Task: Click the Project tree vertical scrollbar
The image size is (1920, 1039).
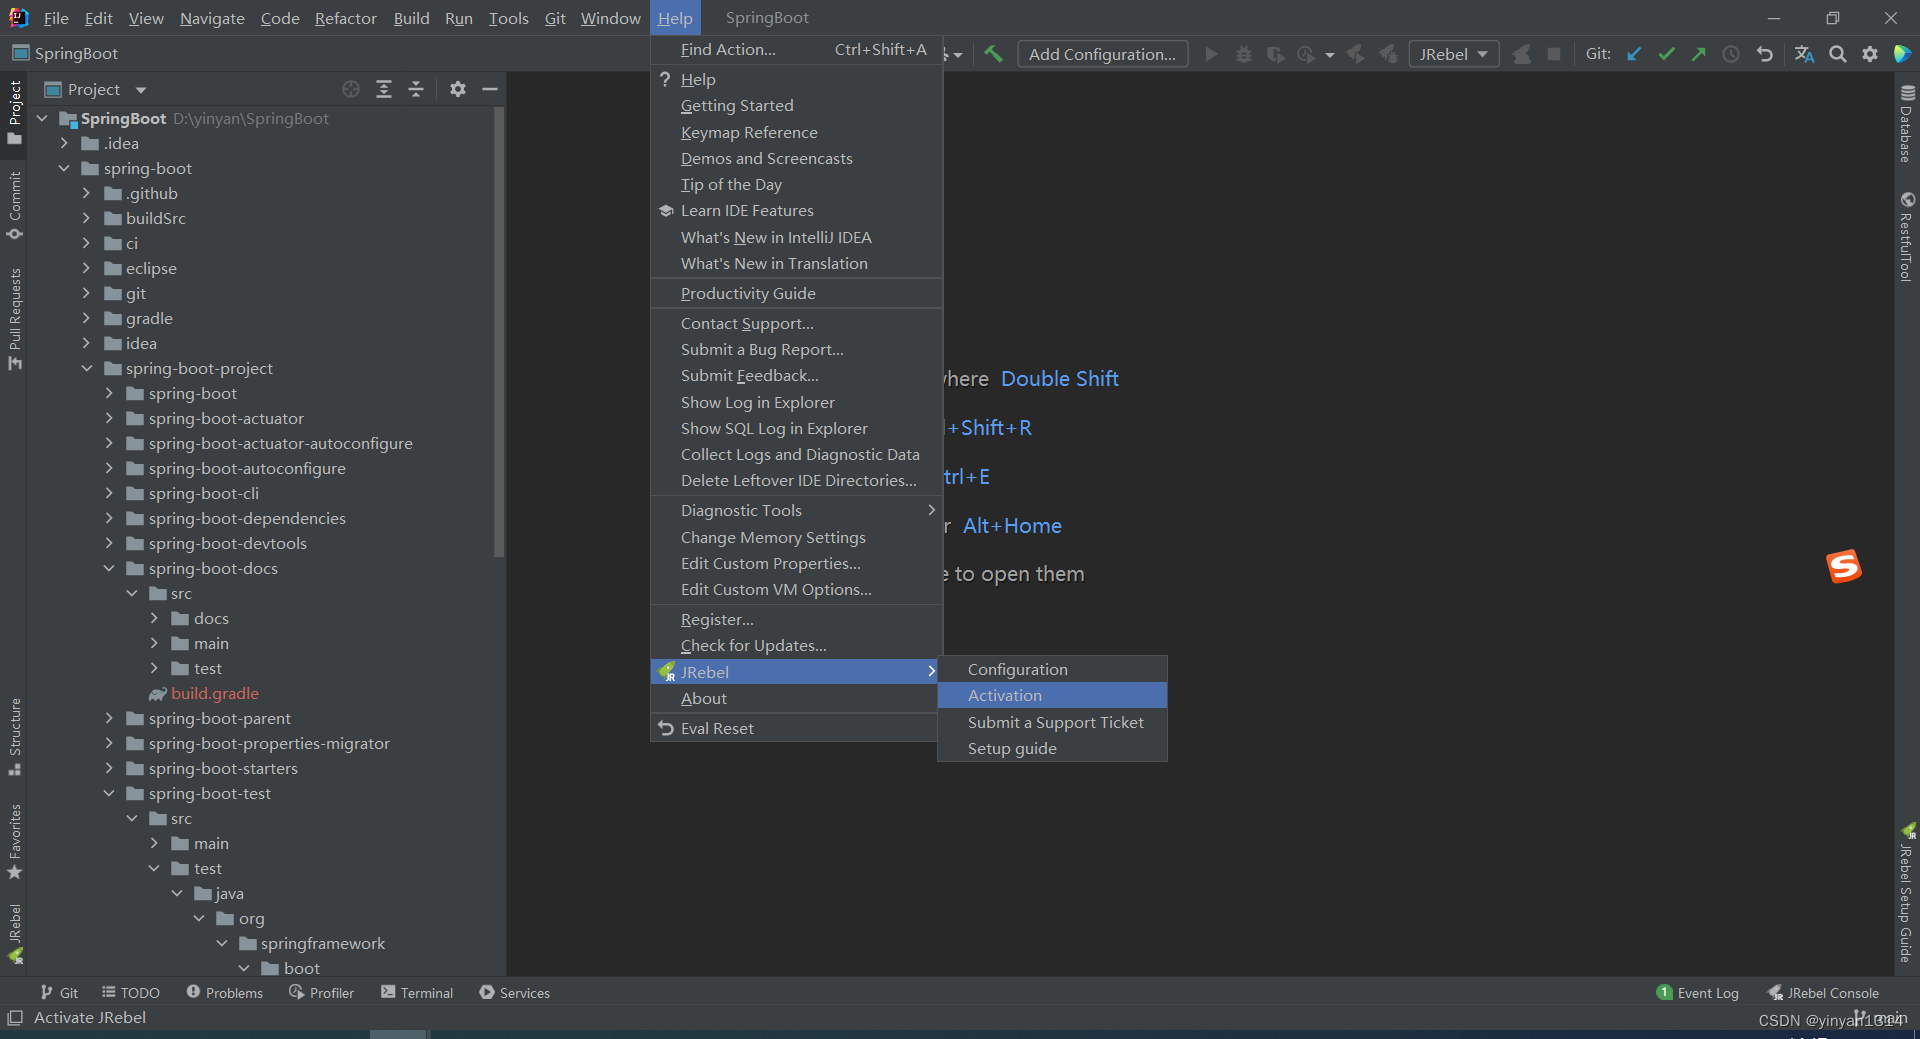Action: coord(499,333)
